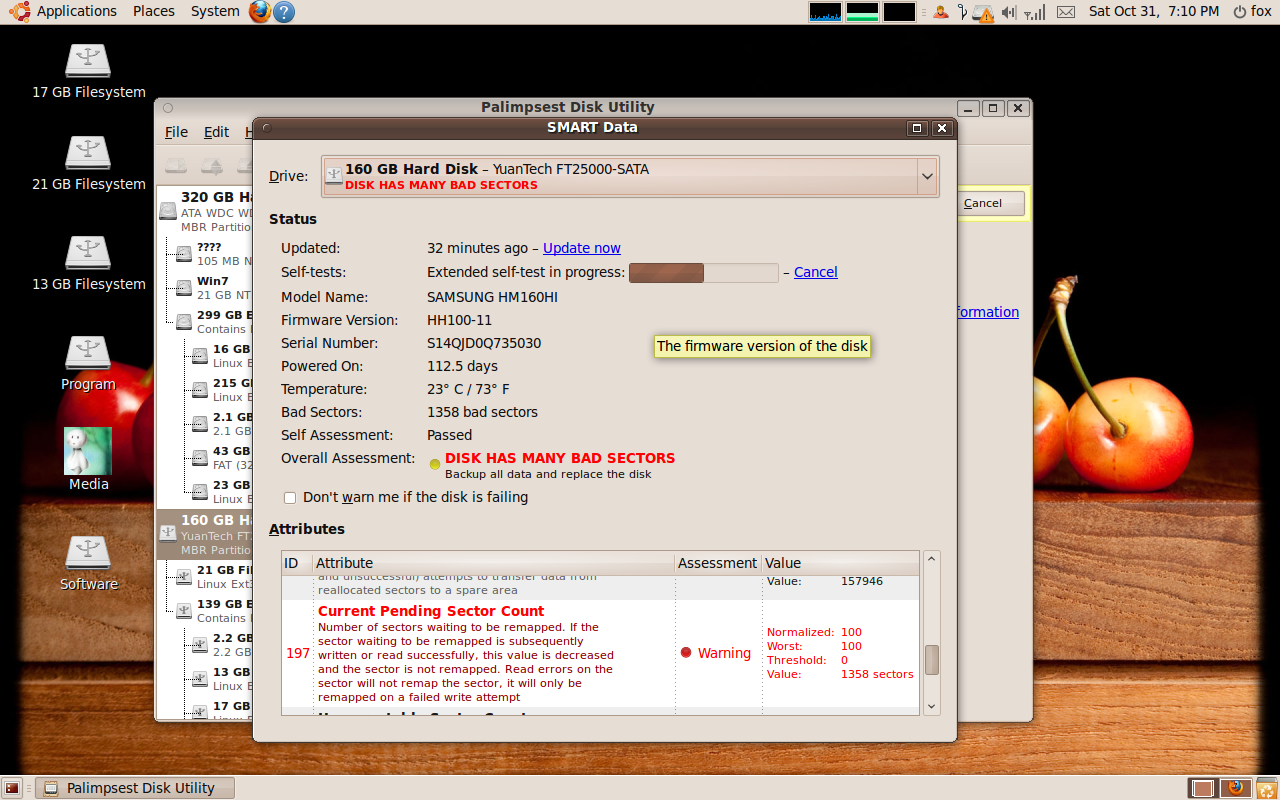Screen dimensions: 1280x800
Task: Open the File menu in Palimpsest
Action: coord(176,132)
